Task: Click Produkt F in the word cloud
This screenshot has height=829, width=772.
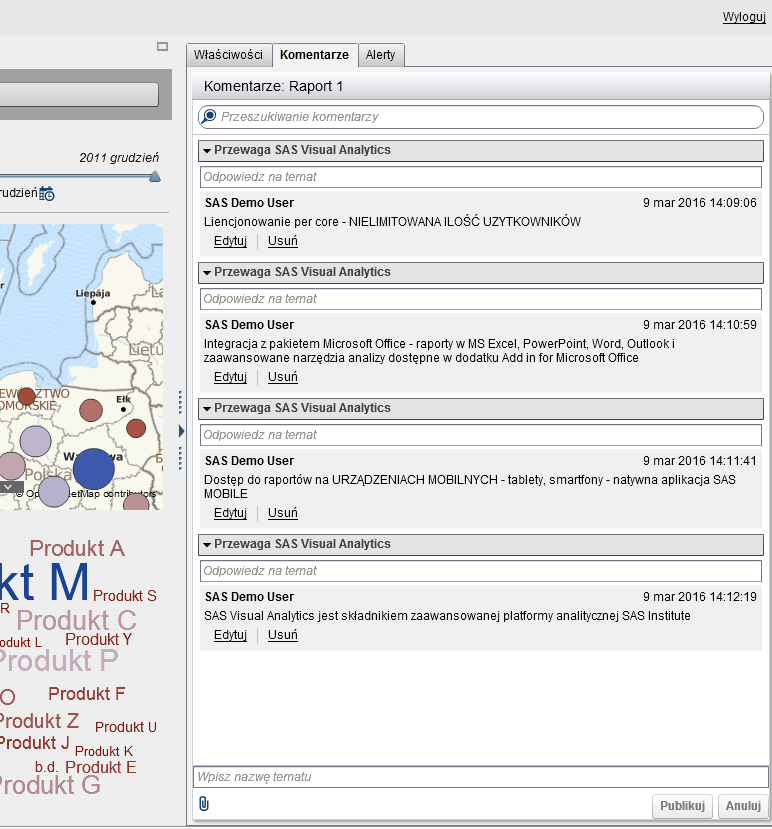Action: (87, 694)
